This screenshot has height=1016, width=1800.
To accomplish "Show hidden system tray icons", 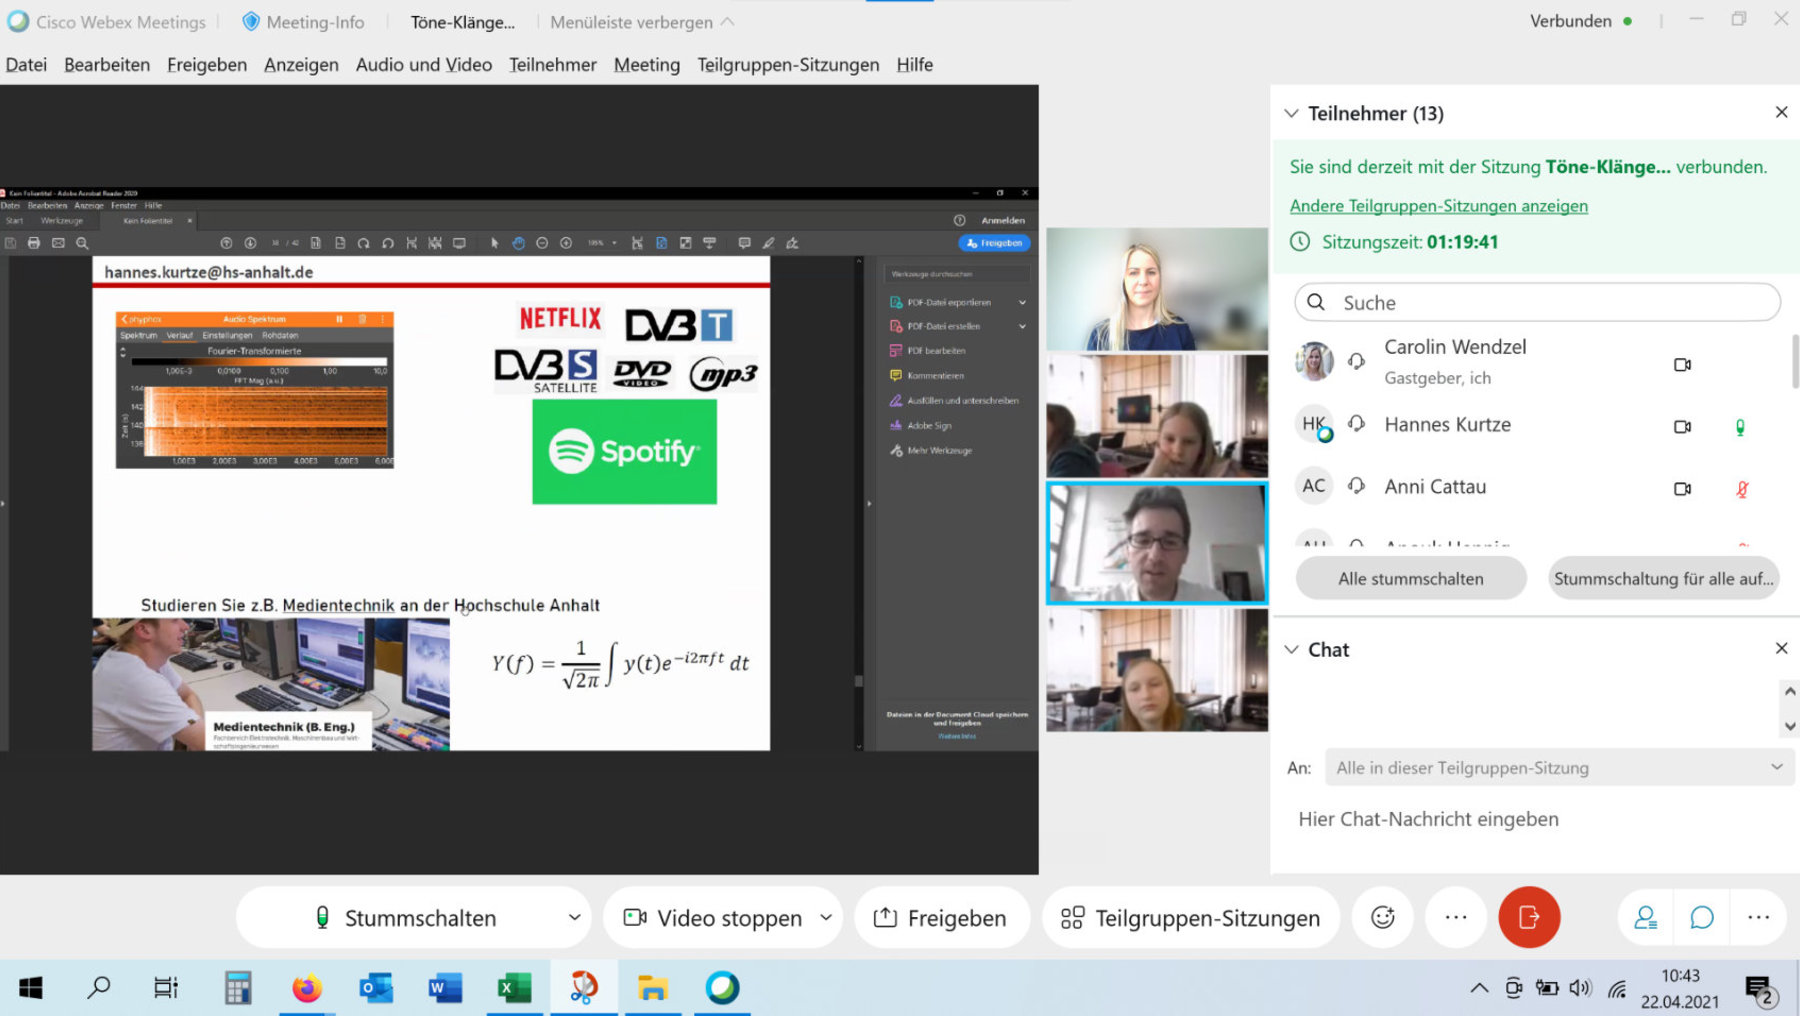I will click(x=1479, y=988).
